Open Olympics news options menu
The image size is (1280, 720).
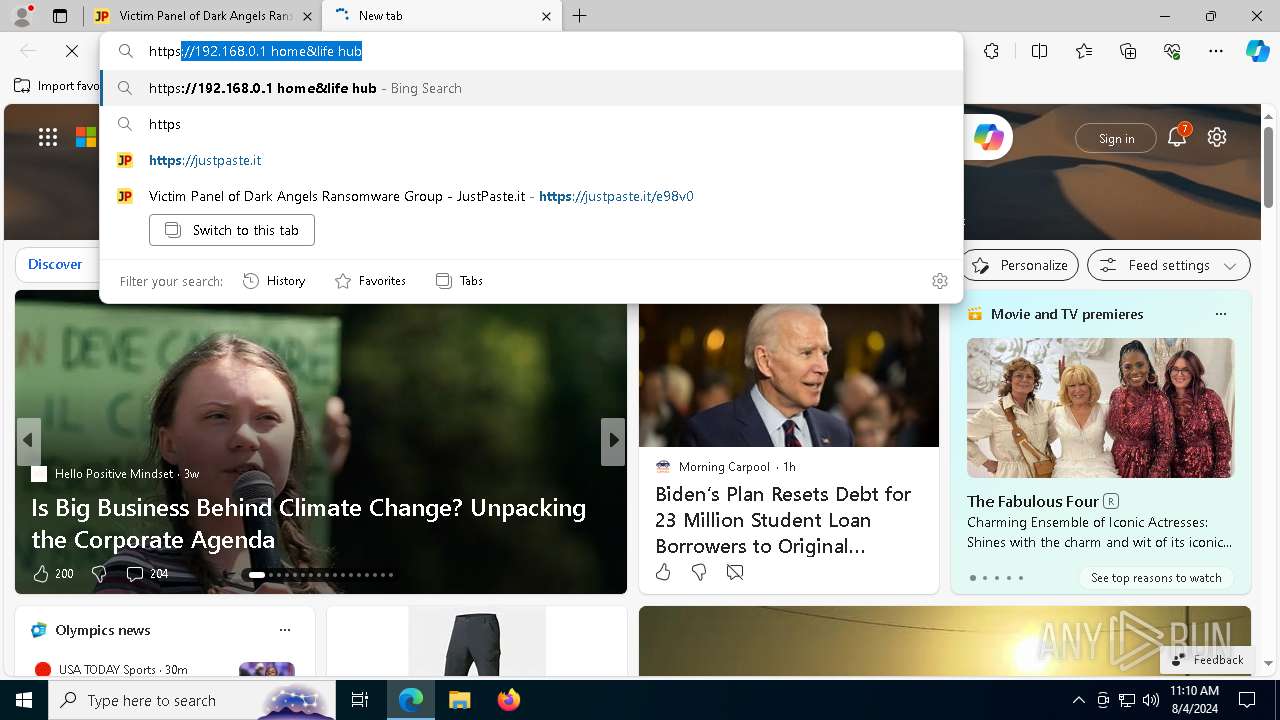[x=285, y=630]
